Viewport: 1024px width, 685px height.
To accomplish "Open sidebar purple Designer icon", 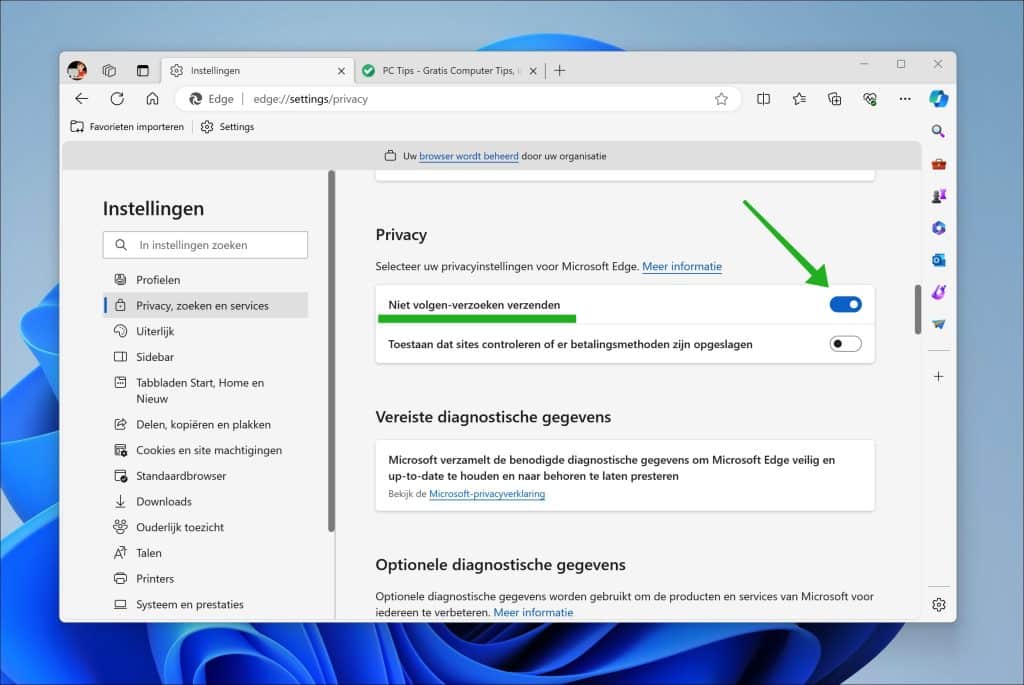I will pos(938,292).
